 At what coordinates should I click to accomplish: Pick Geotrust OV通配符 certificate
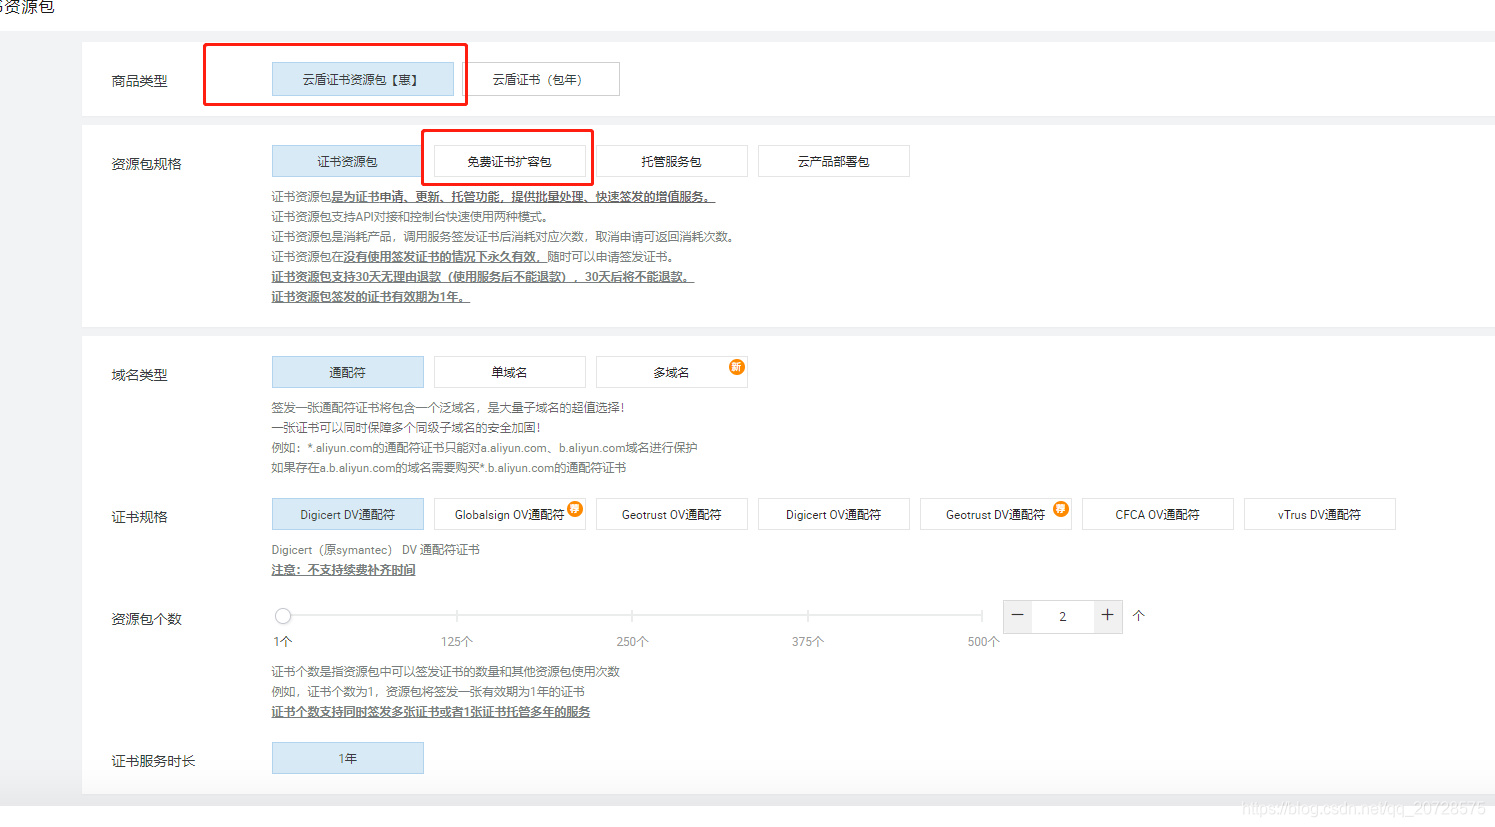(671, 514)
